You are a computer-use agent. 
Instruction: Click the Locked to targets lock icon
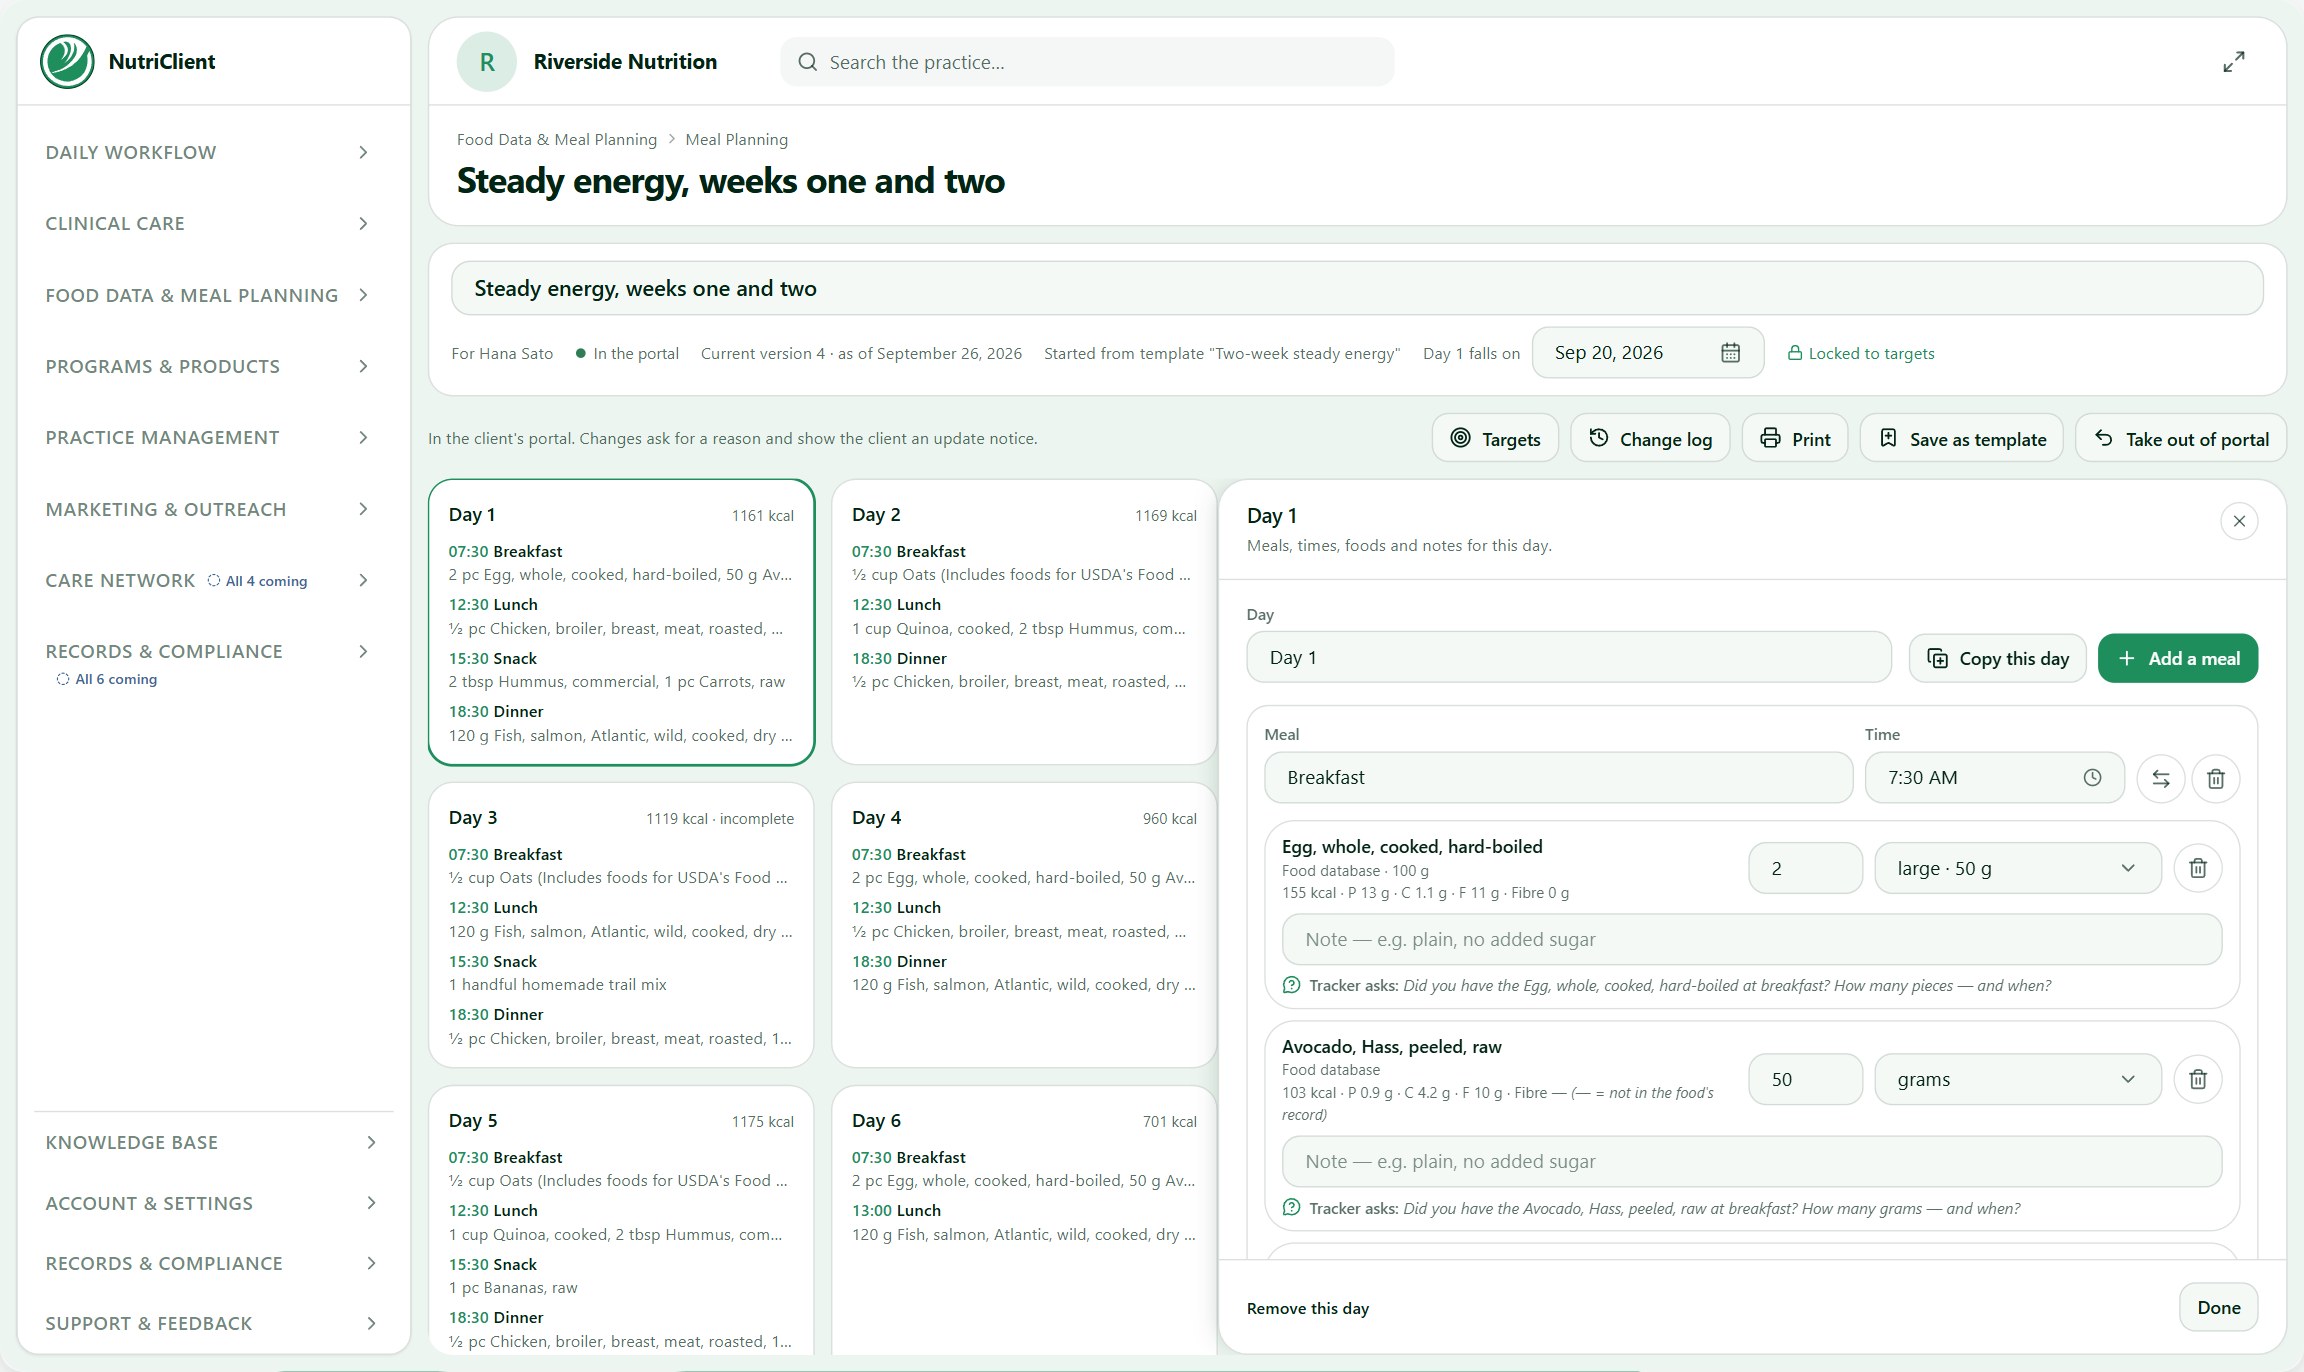pos(1794,353)
